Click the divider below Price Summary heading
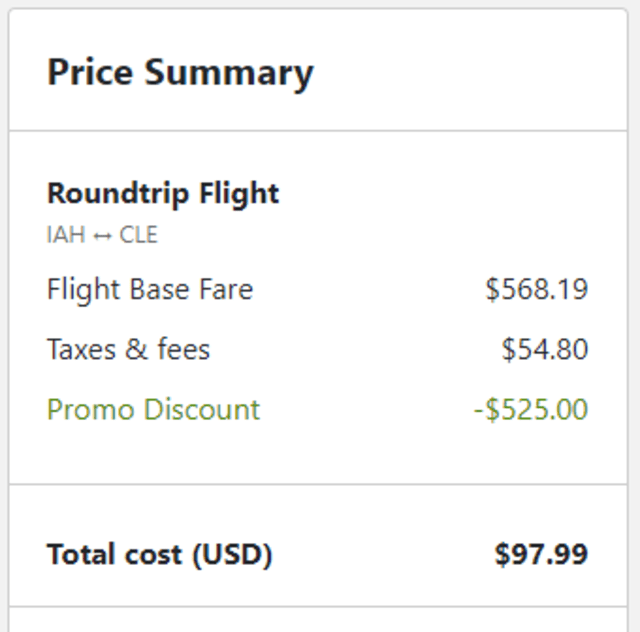The image size is (640, 632). point(318,130)
